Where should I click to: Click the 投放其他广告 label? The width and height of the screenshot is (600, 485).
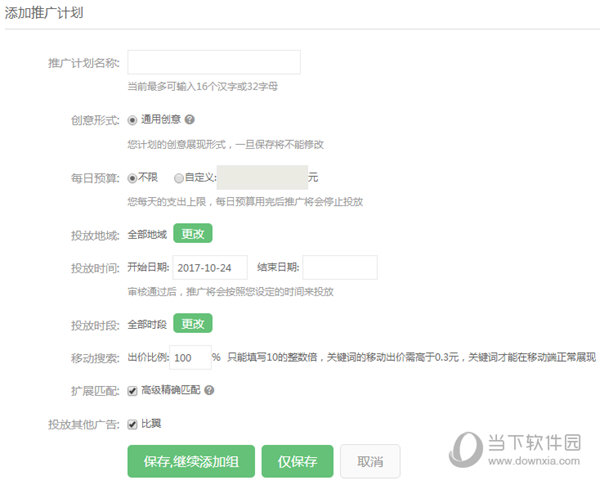[x=84, y=425]
